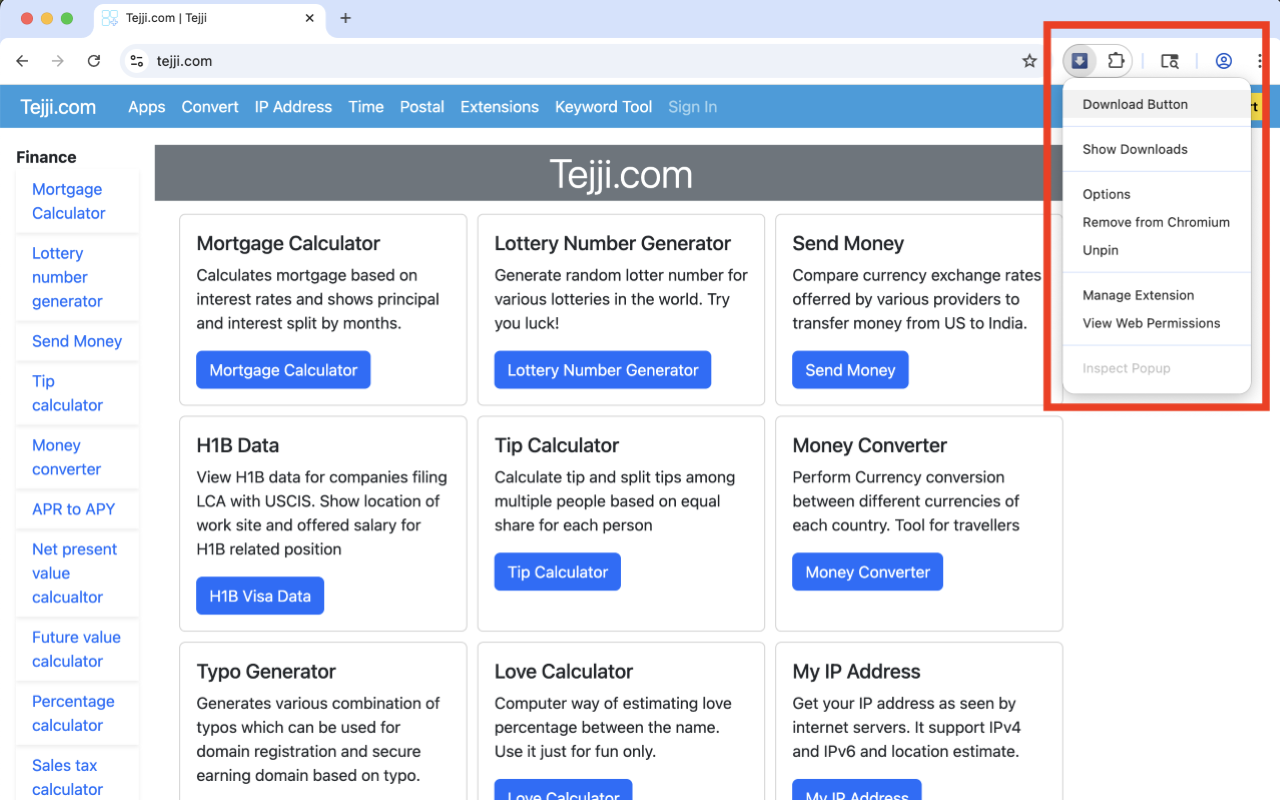Focus the address bar showing tejji.com
Screen dimensions: 1280x800
(x=580, y=61)
